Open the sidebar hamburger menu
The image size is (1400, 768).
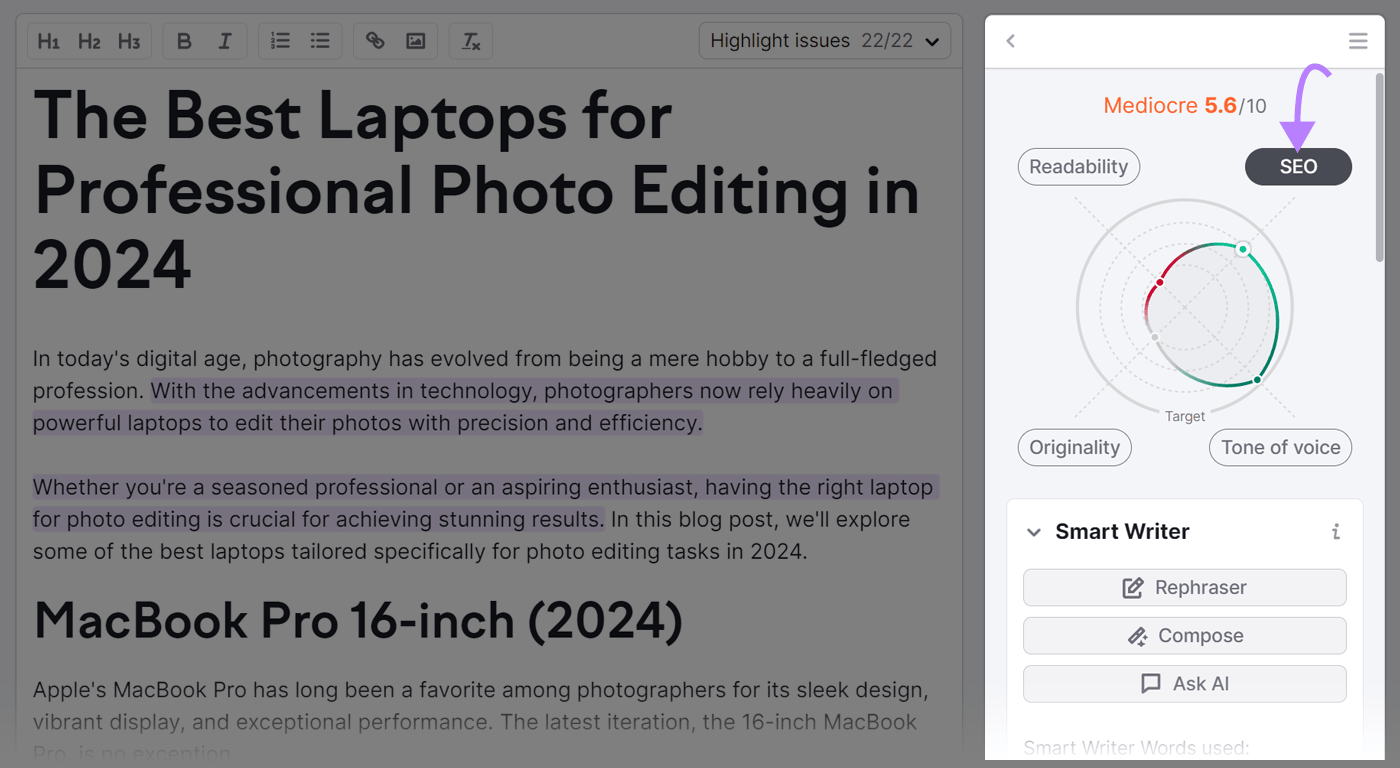(x=1357, y=41)
